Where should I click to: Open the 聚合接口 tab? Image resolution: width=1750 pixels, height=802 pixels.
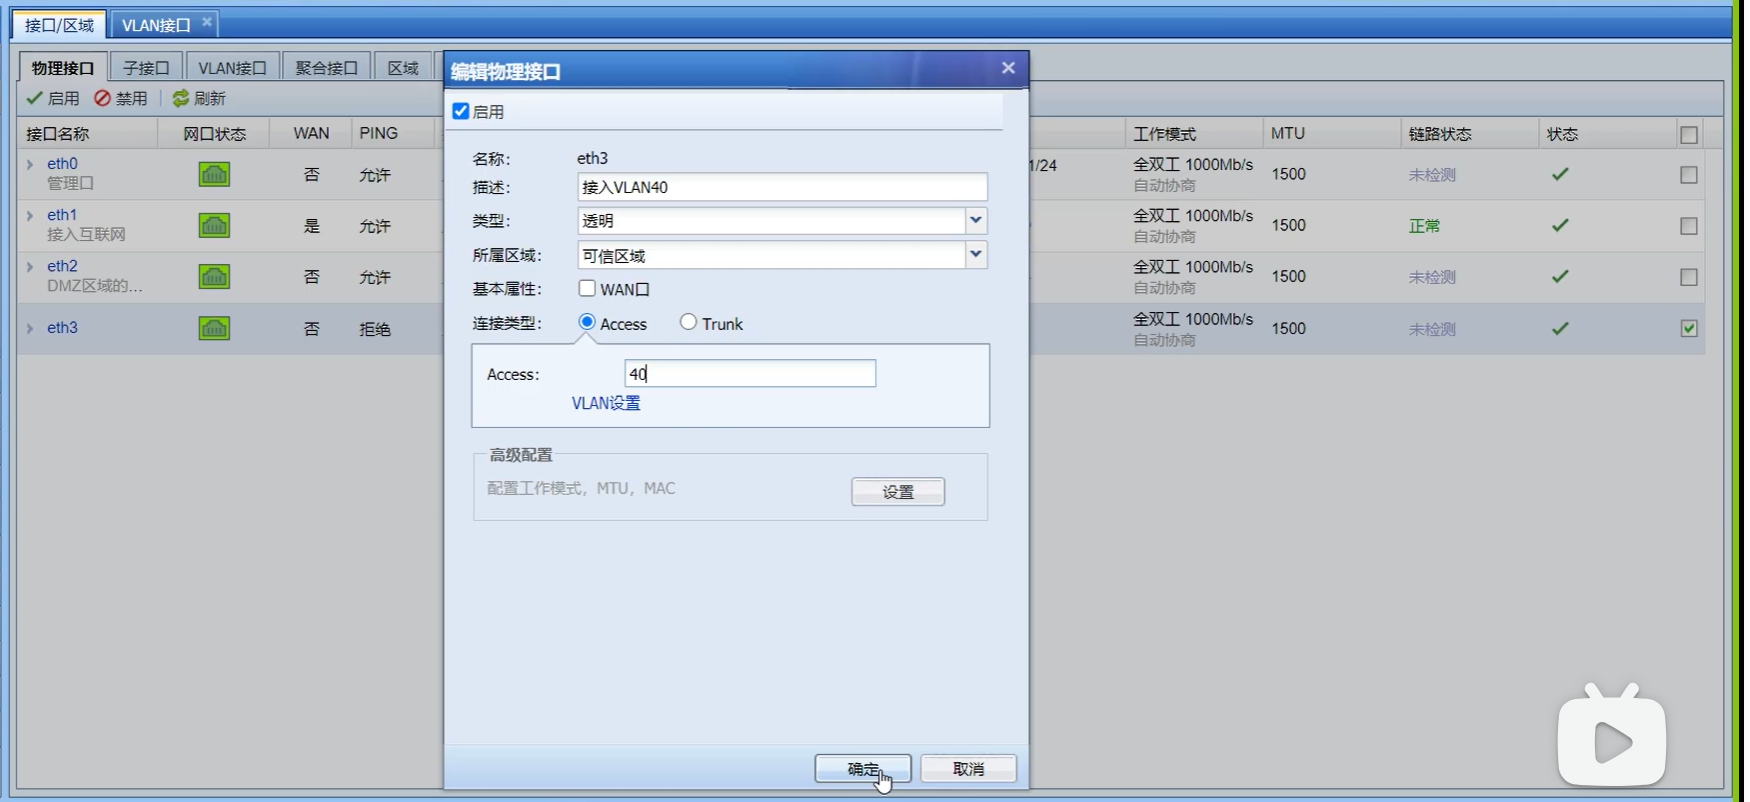[327, 67]
